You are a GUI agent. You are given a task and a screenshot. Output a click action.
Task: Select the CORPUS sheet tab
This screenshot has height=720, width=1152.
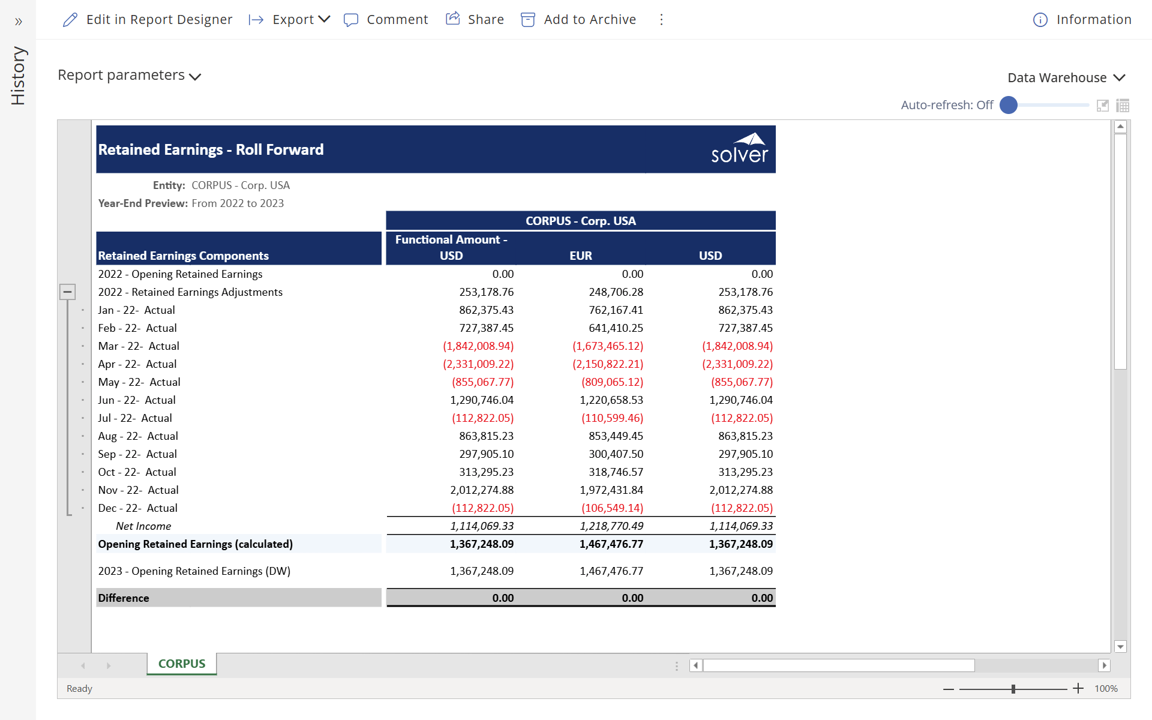coord(181,664)
